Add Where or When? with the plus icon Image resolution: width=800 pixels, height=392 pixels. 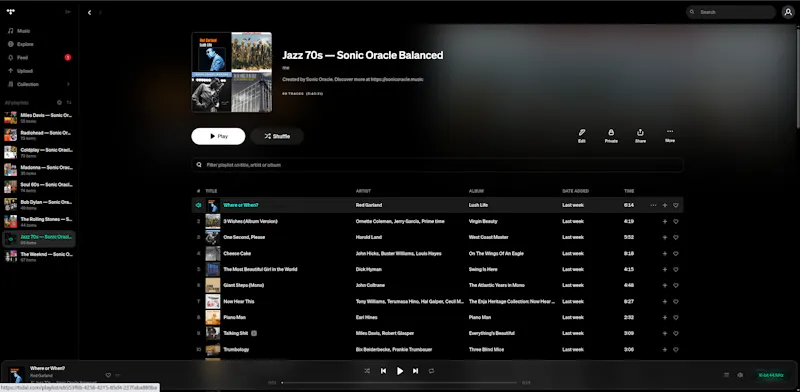664,205
